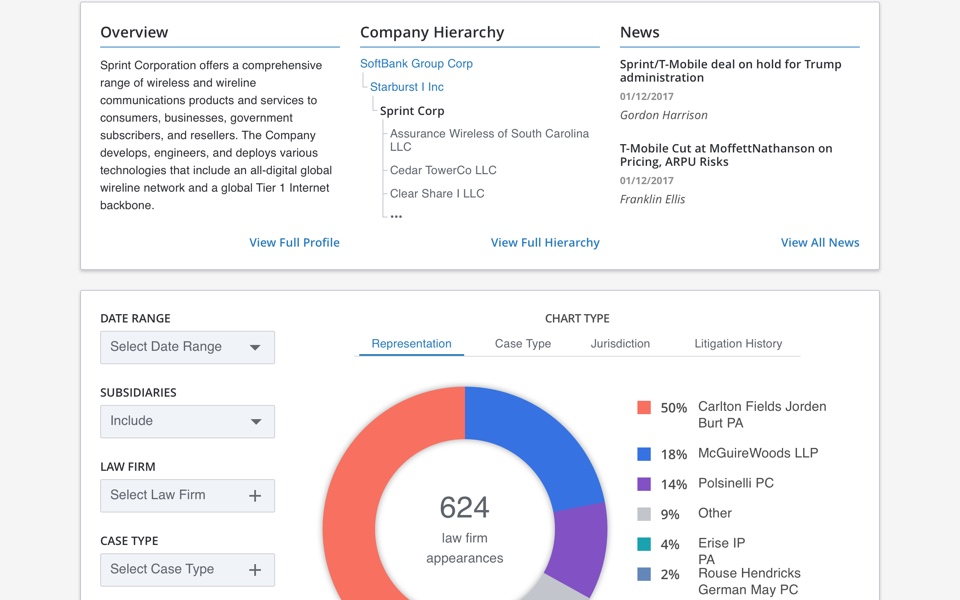Select Starburst I Inc in hierarchy
The width and height of the screenshot is (960, 600).
(x=407, y=87)
